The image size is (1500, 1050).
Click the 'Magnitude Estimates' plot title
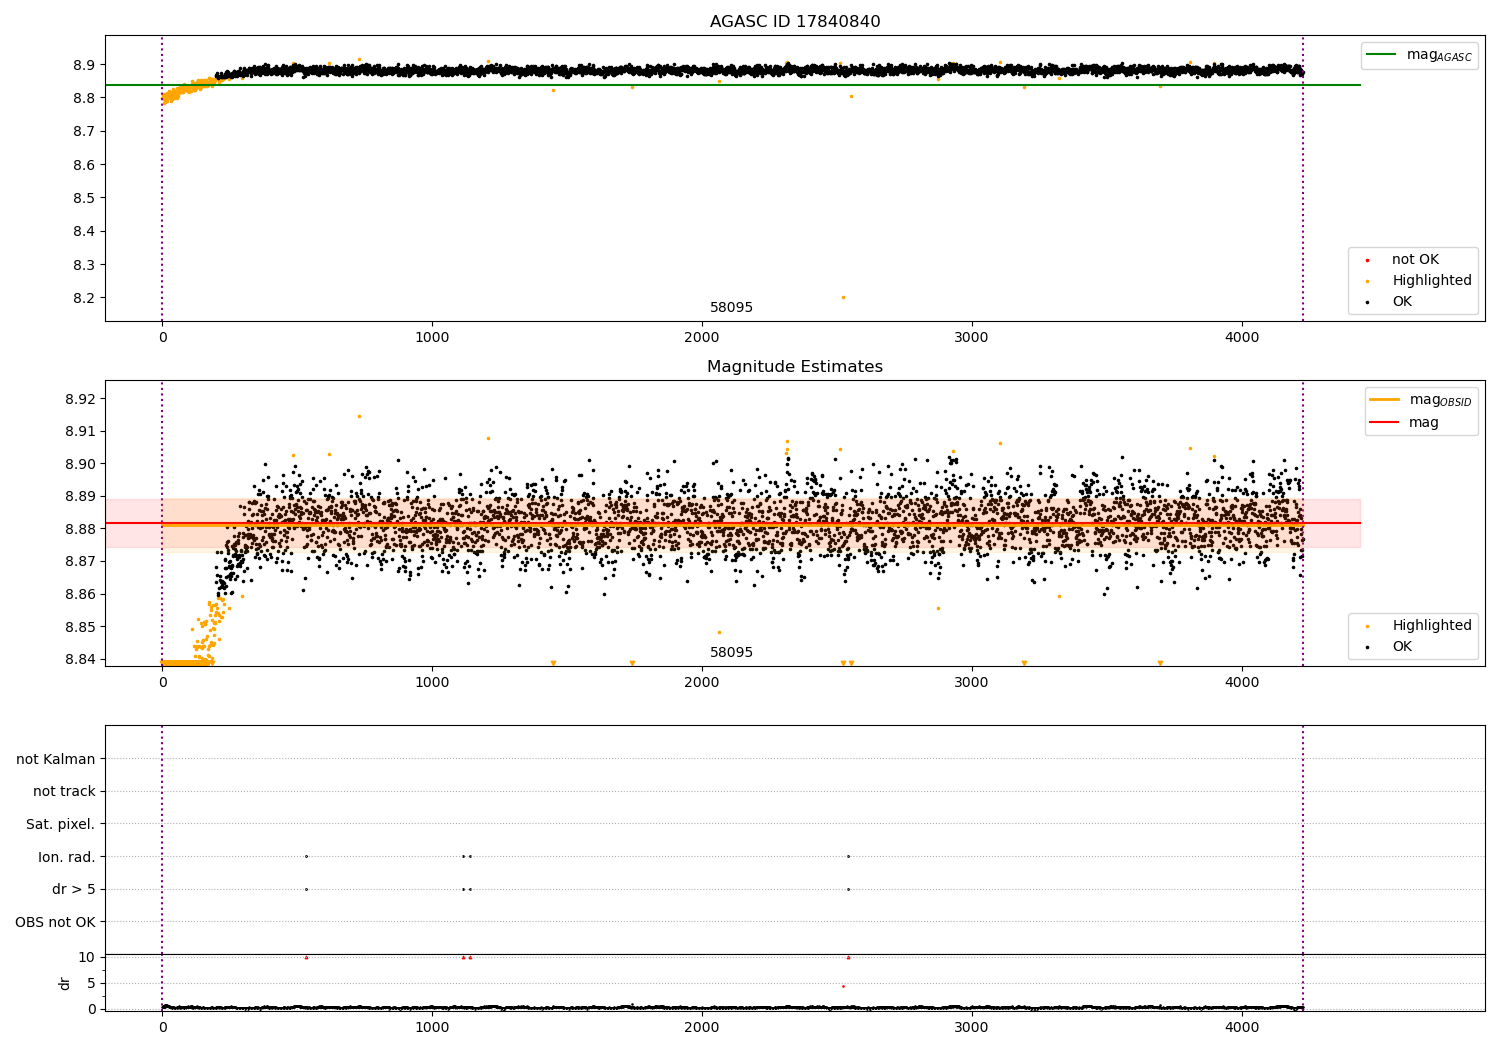click(x=795, y=367)
